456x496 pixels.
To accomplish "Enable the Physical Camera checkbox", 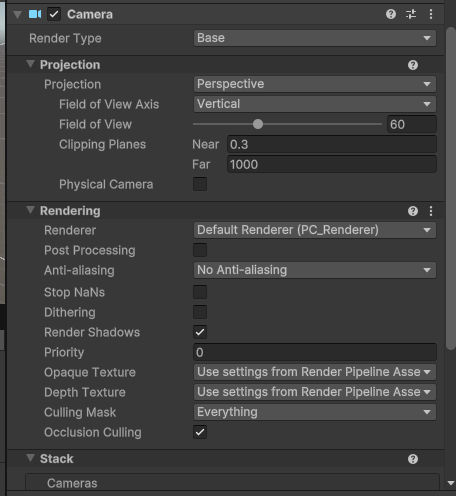I will 200,184.
